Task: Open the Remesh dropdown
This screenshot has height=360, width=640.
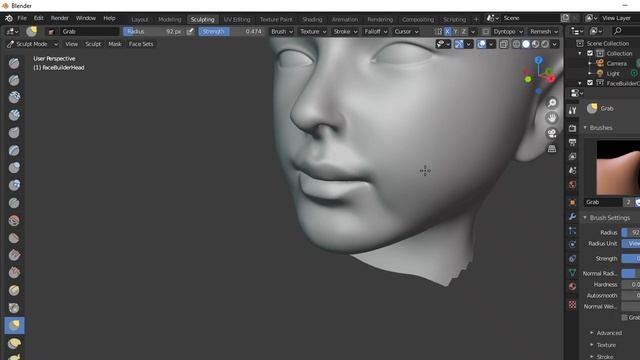Action: (x=544, y=31)
